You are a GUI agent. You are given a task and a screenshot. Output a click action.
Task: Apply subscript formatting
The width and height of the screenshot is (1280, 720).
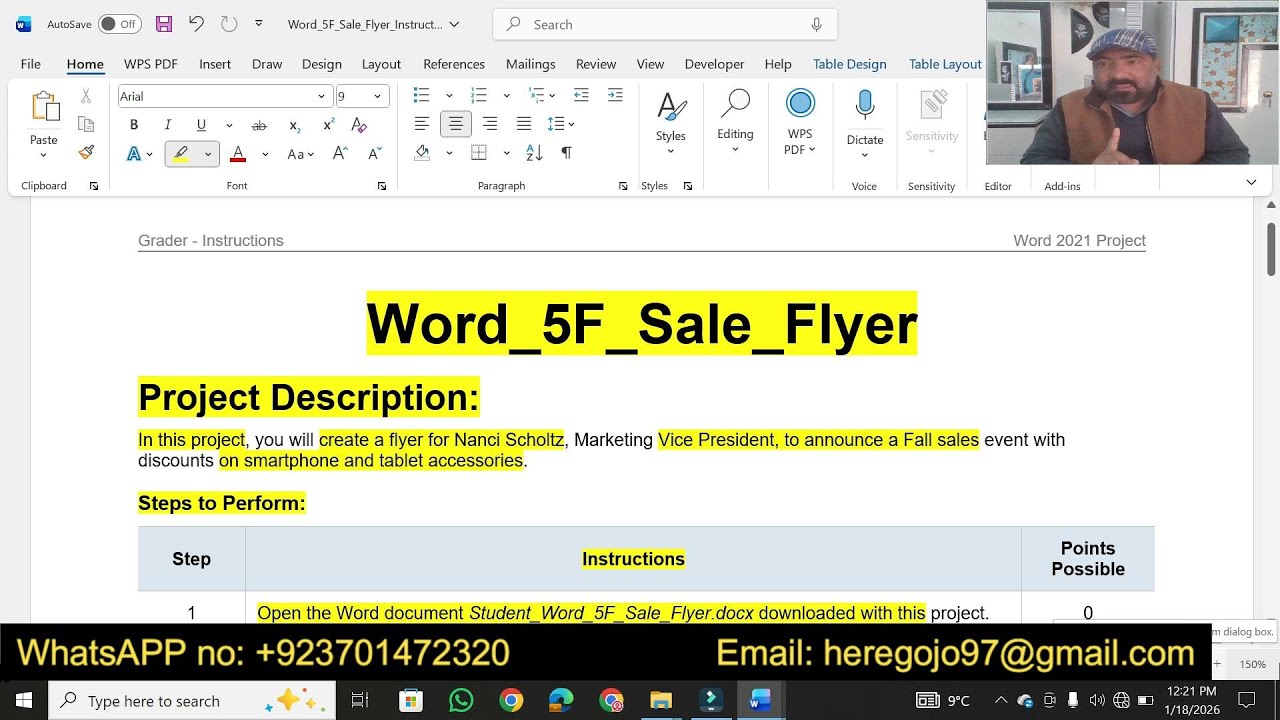click(294, 125)
